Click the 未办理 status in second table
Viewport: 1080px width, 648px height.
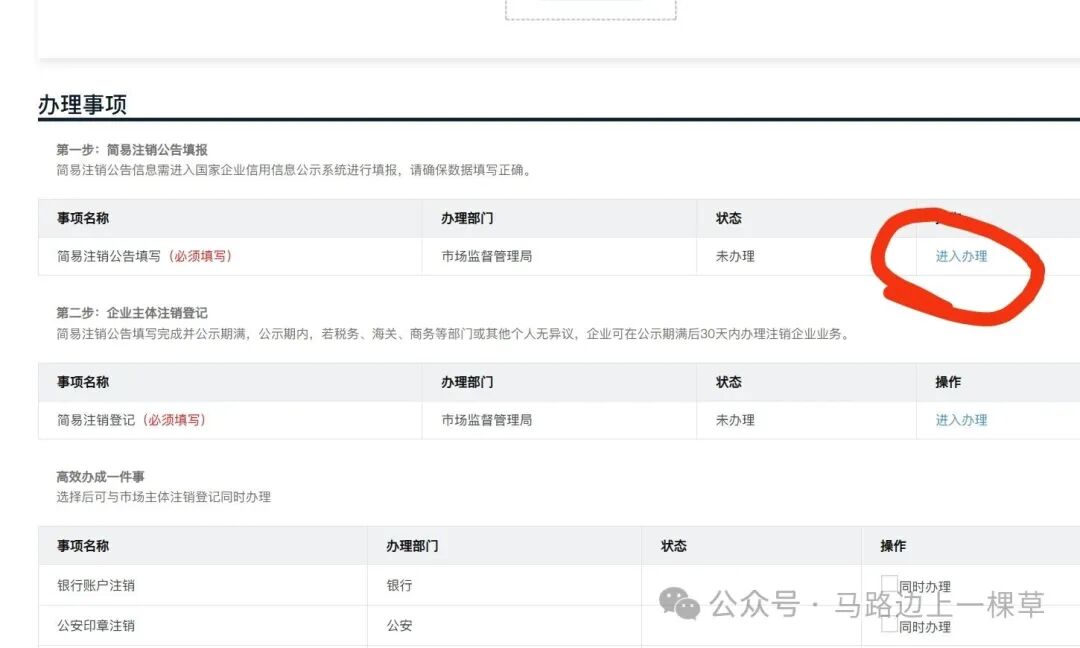pos(735,420)
